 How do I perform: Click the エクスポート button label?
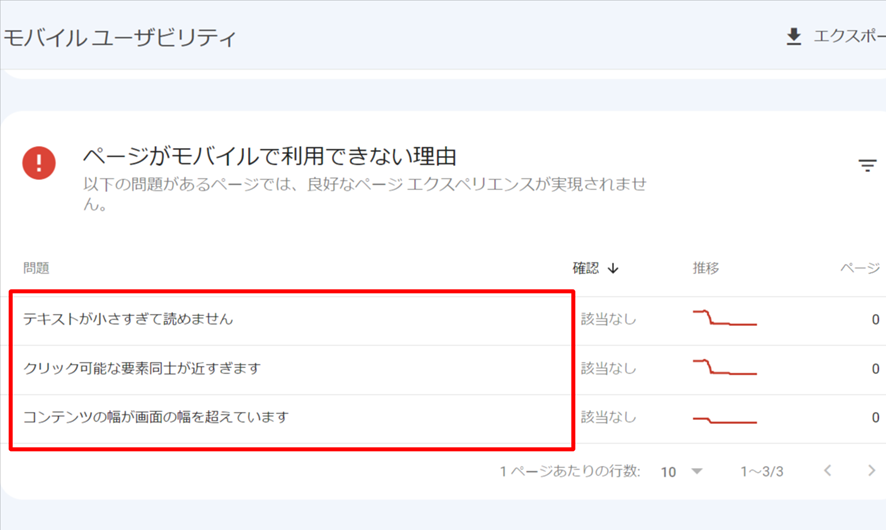tap(849, 37)
